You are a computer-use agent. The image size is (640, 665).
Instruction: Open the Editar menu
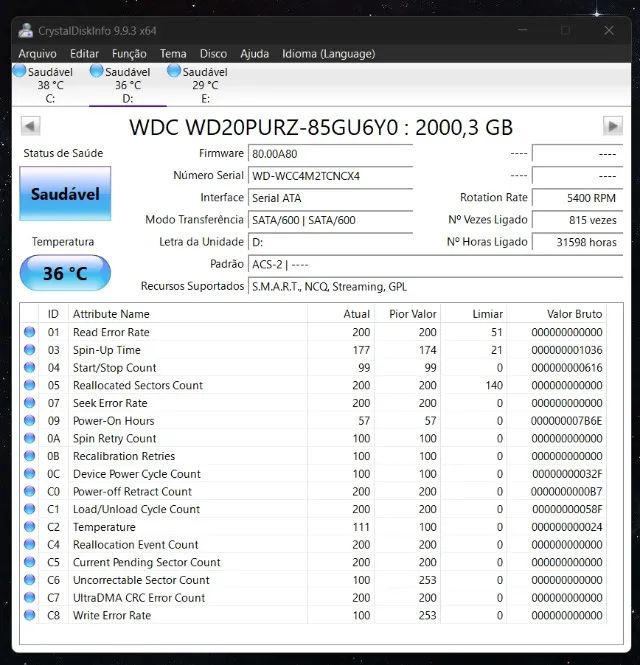click(x=84, y=54)
